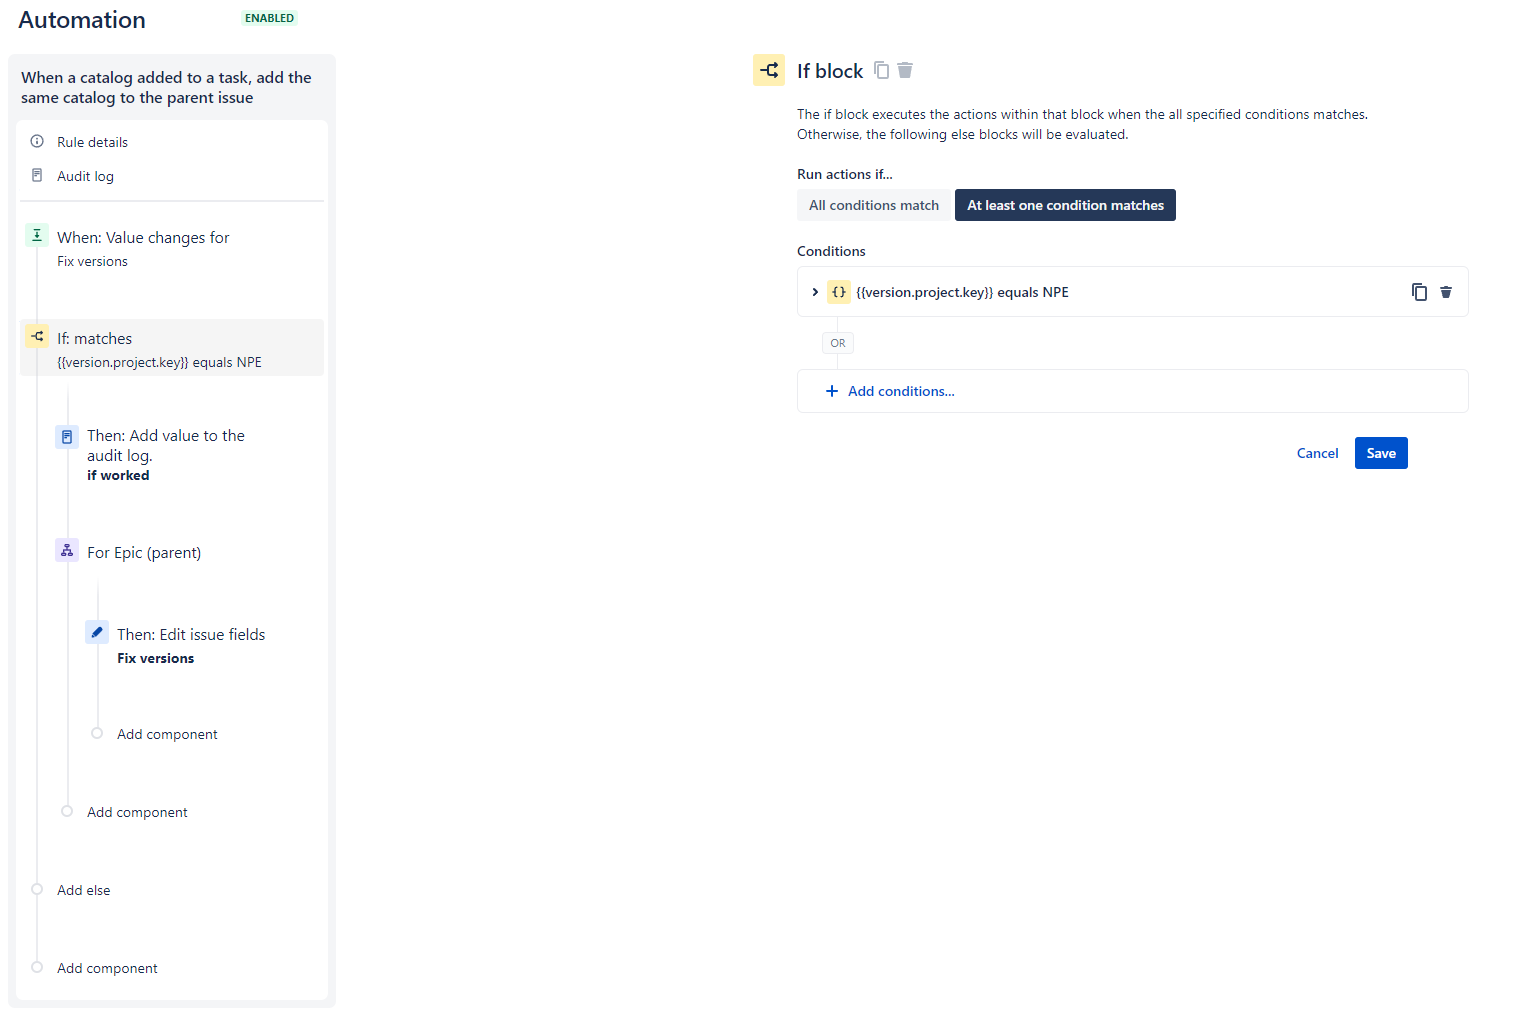Delete the If block using the trash icon
1540x1012 pixels.
point(905,70)
